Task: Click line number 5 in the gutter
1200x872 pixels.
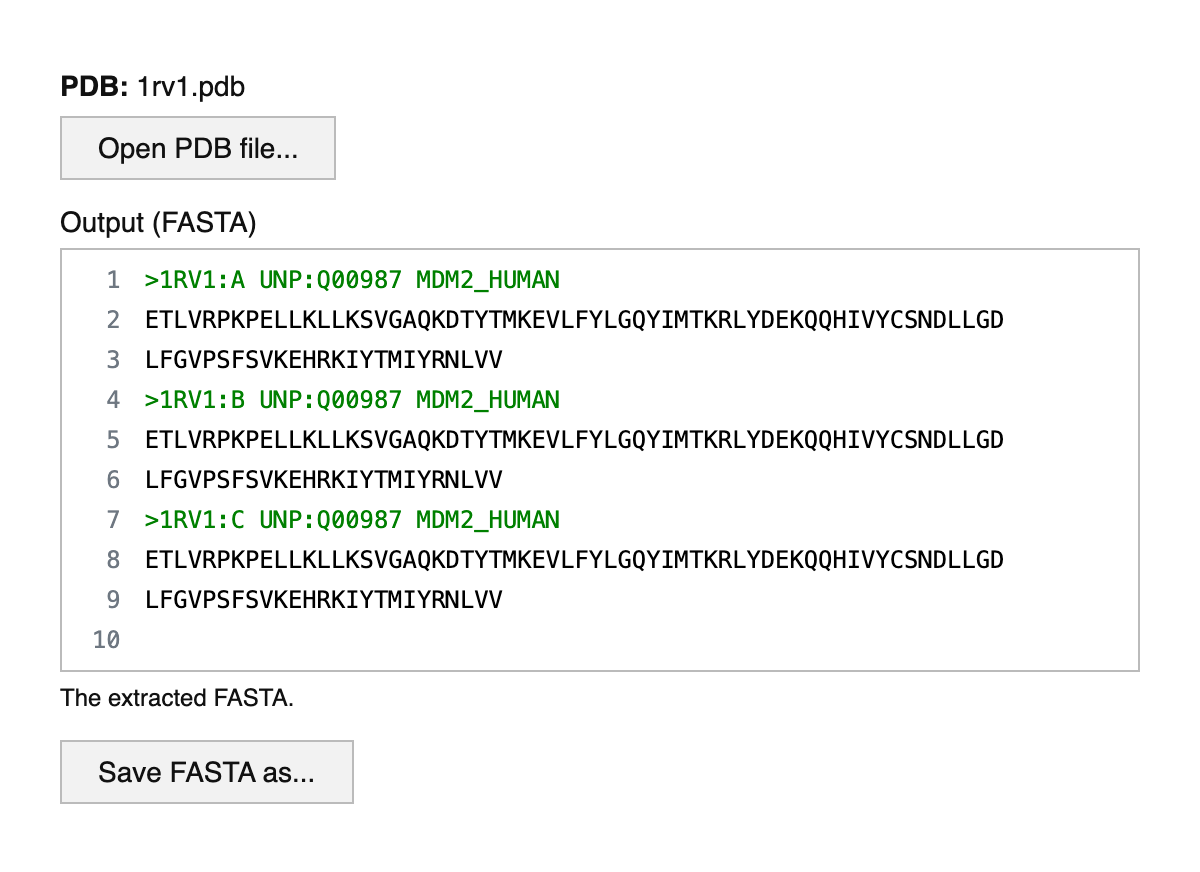Action: pos(113,440)
